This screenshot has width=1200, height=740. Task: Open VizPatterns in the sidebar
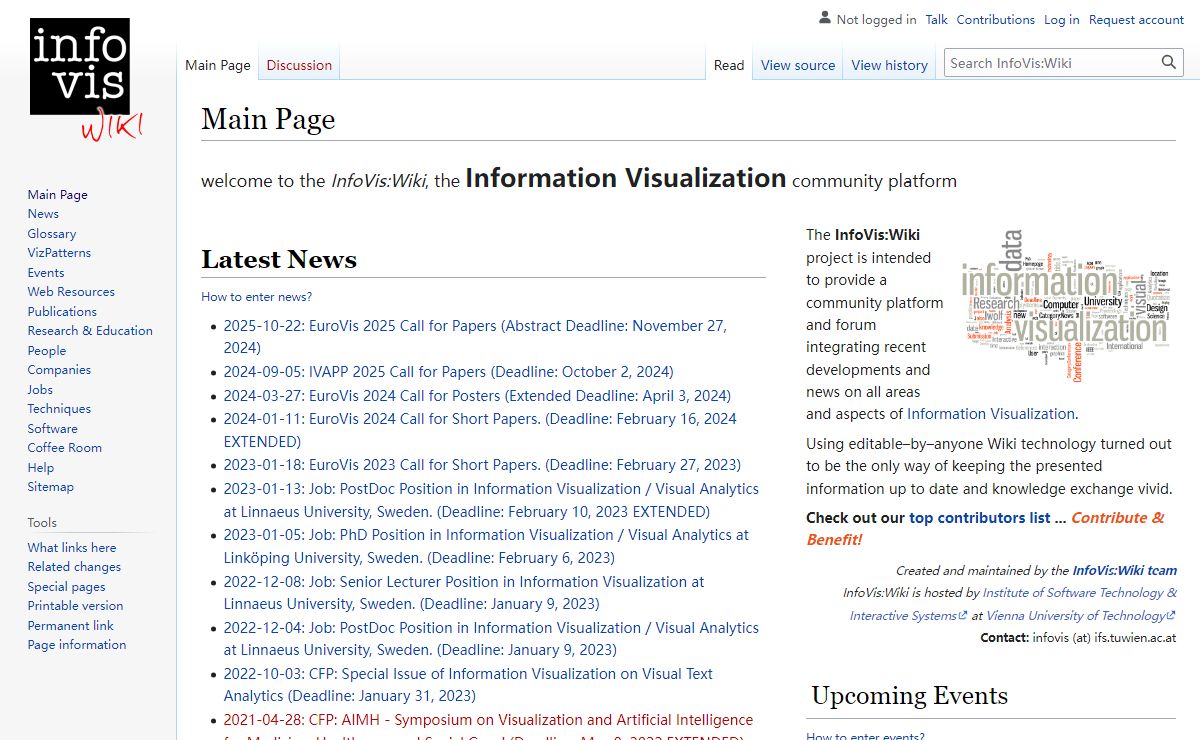point(59,253)
